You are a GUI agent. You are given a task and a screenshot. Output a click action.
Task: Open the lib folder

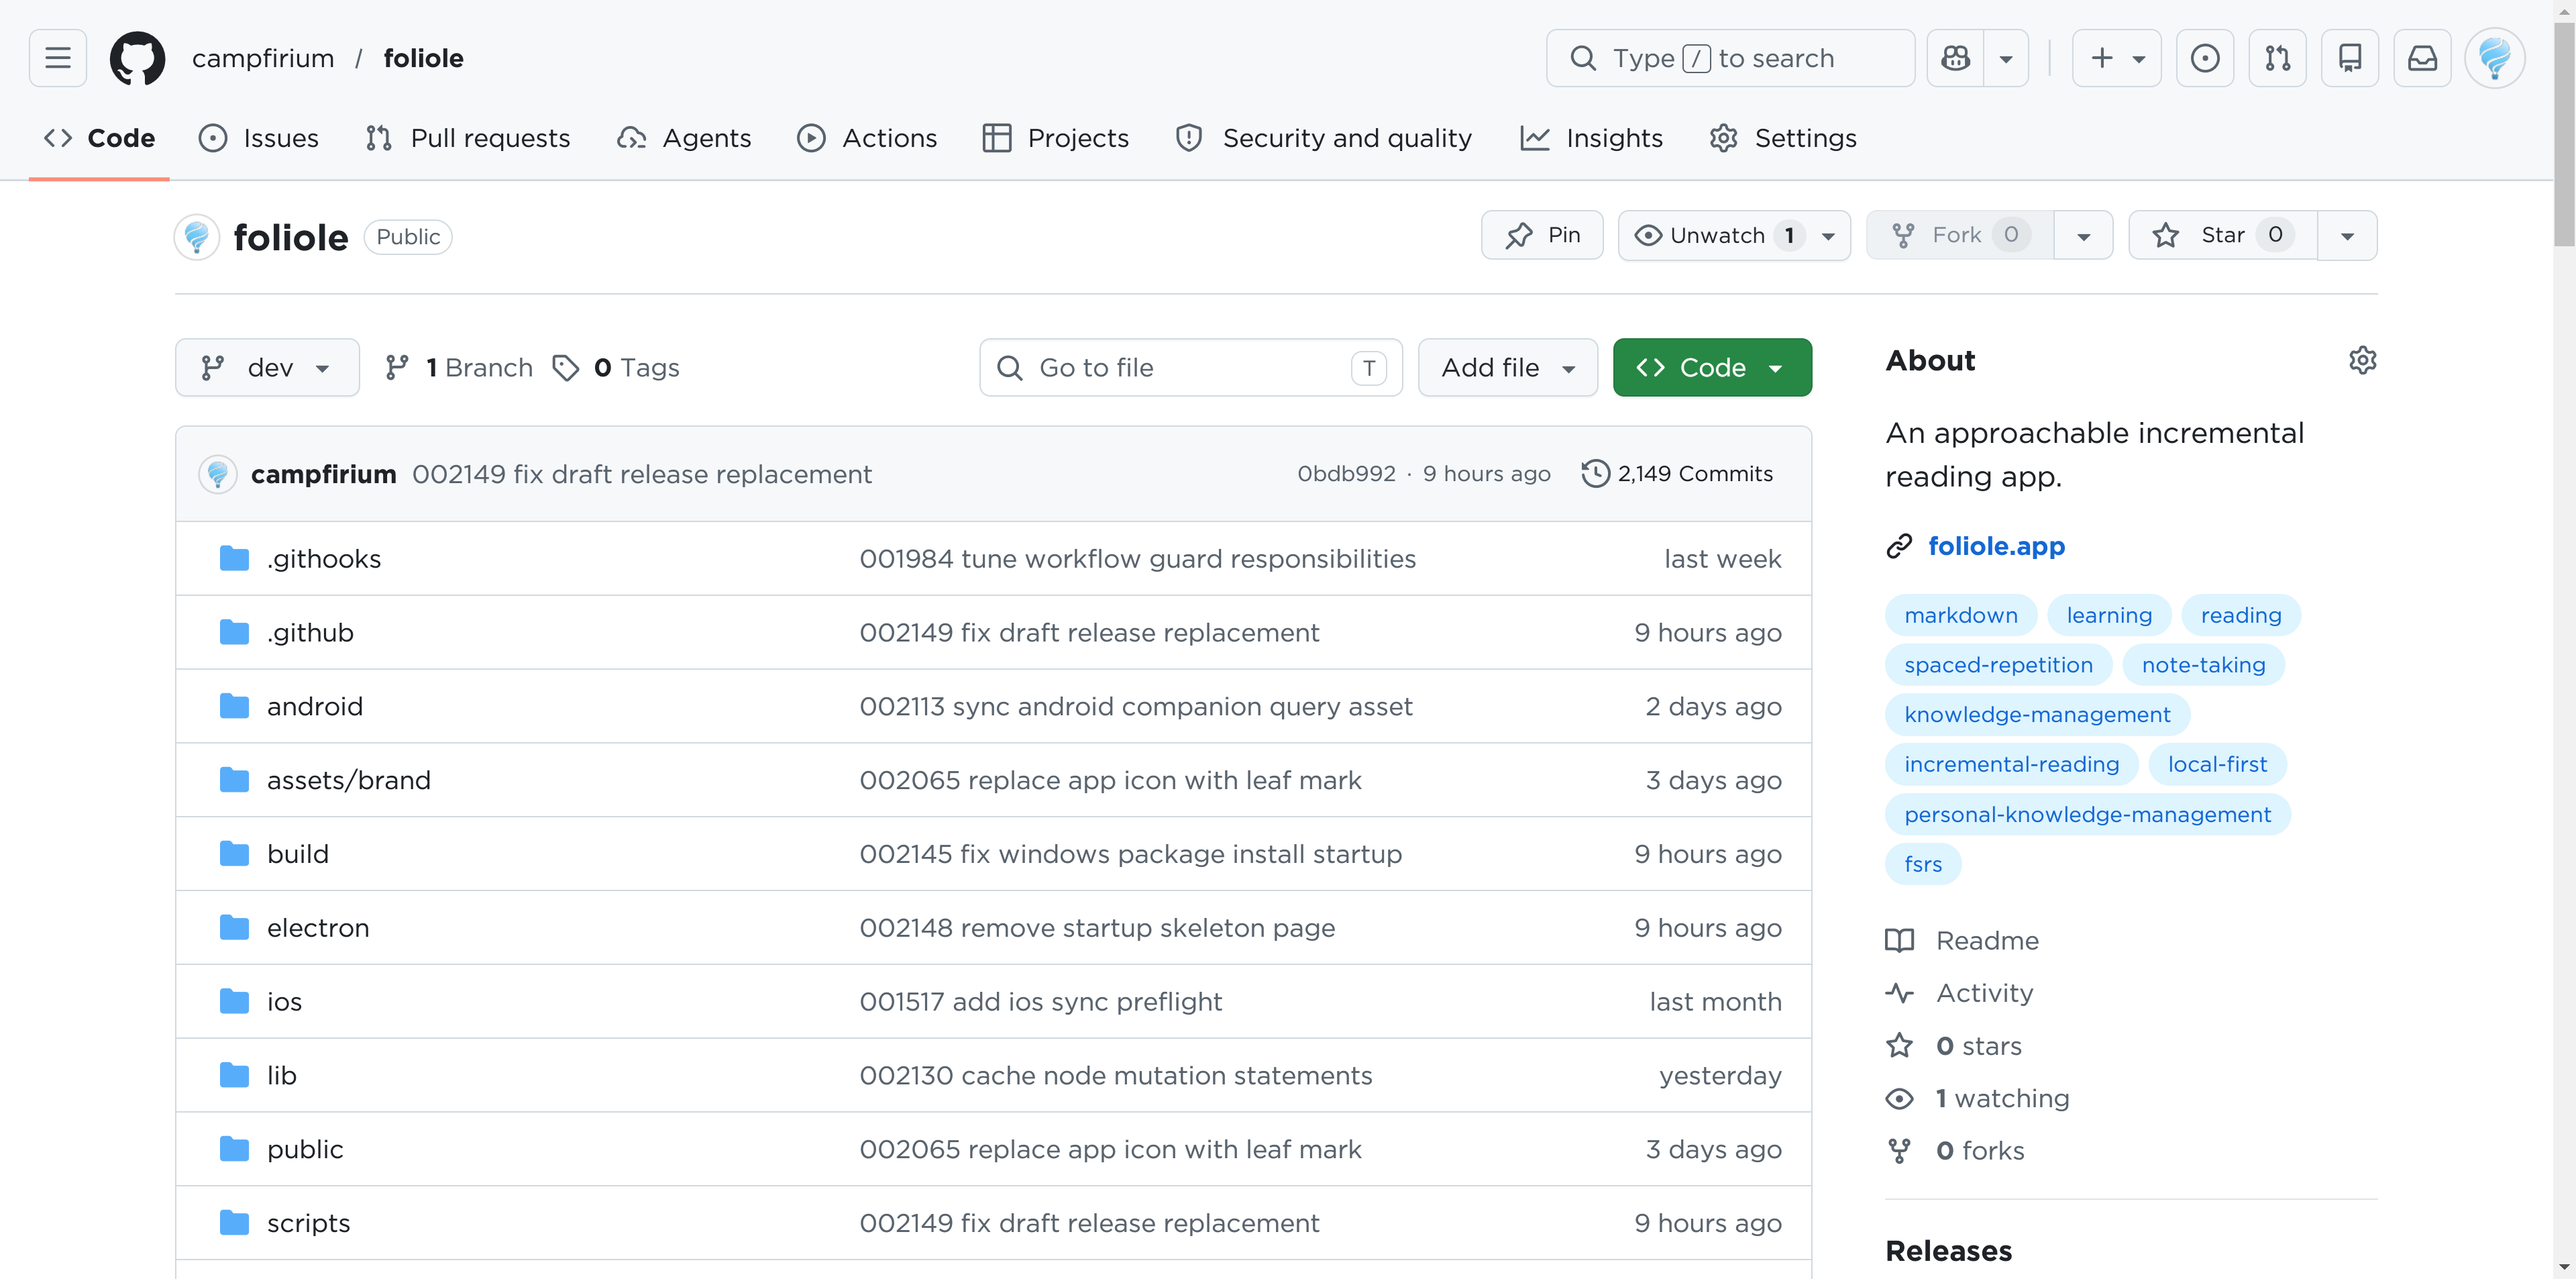tap(281, 1075)
